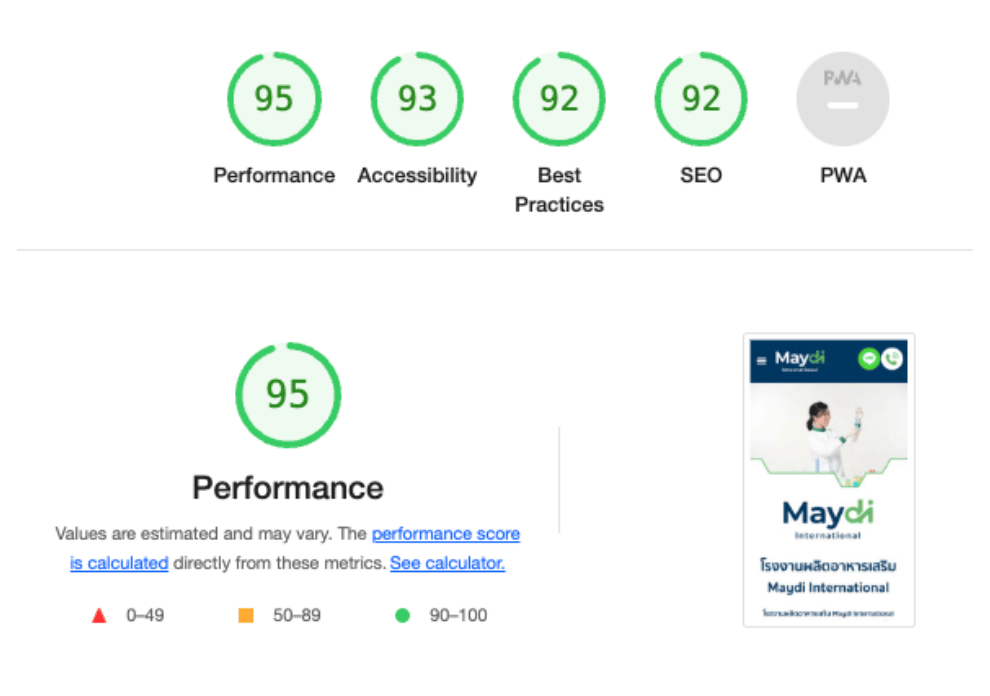Open the 'See calculator.' link
Screen dimensions: 990x696
tap(447, 563)
